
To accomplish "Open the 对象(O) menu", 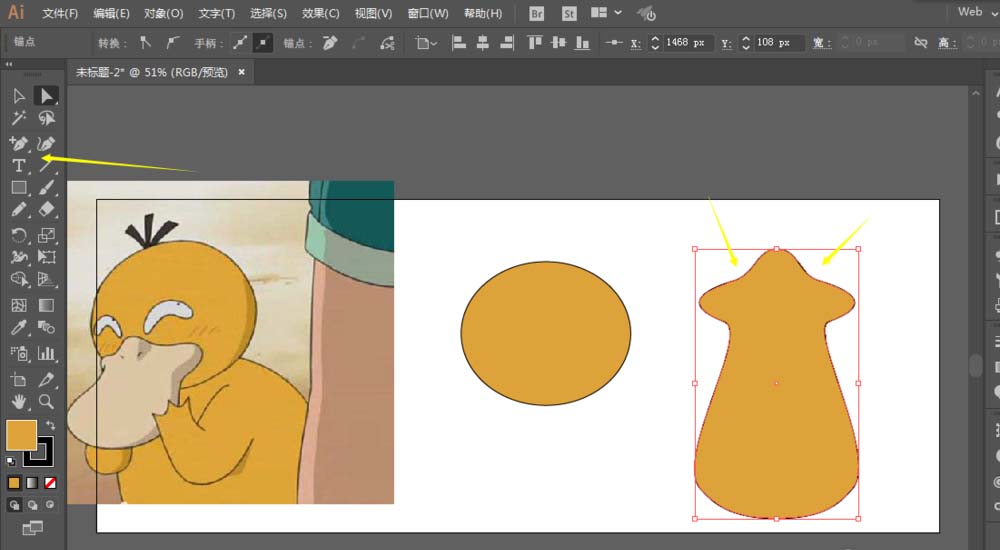I will [x=163, y=13].
